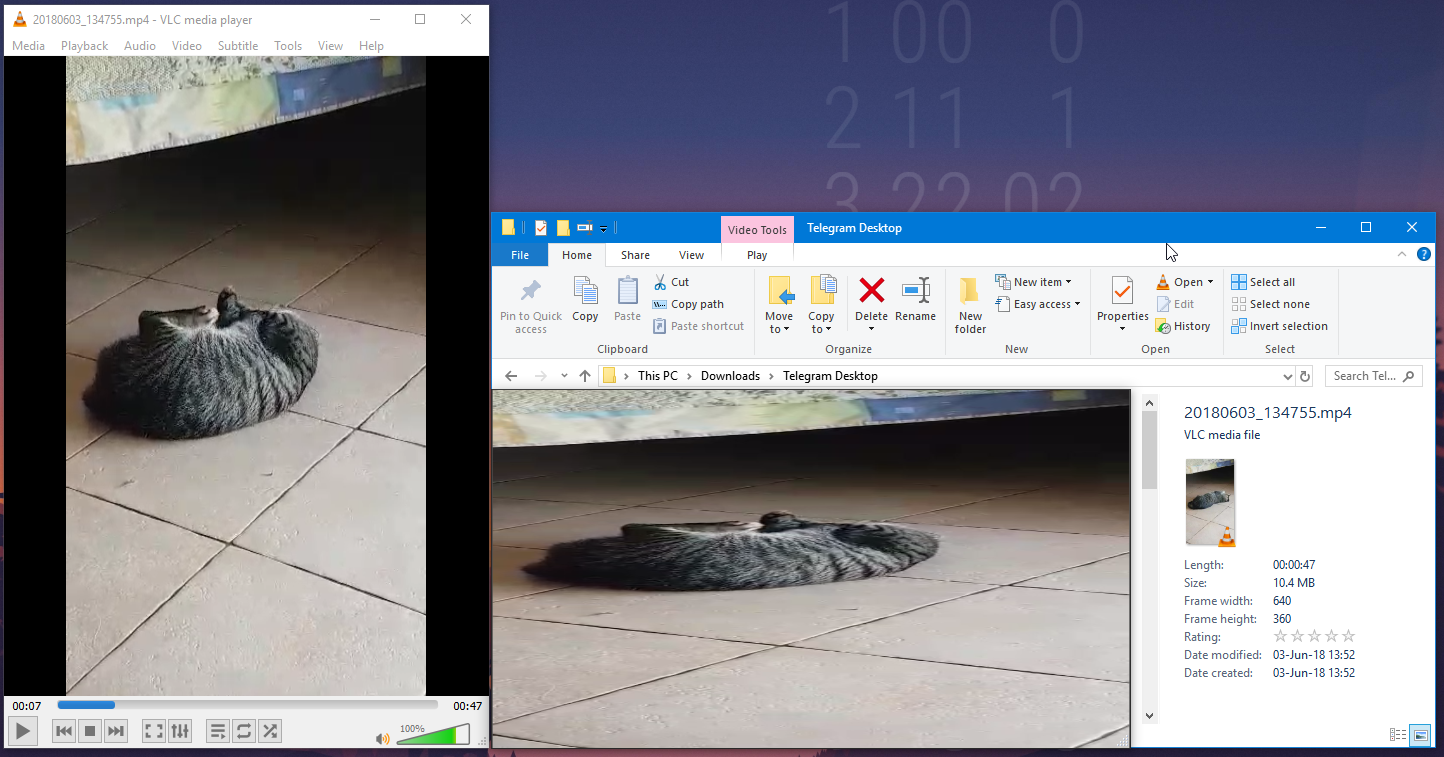Image resolution: width=1444 pixels, height=757 pixels.
Task: Rename the selected file
Action: 915,300
